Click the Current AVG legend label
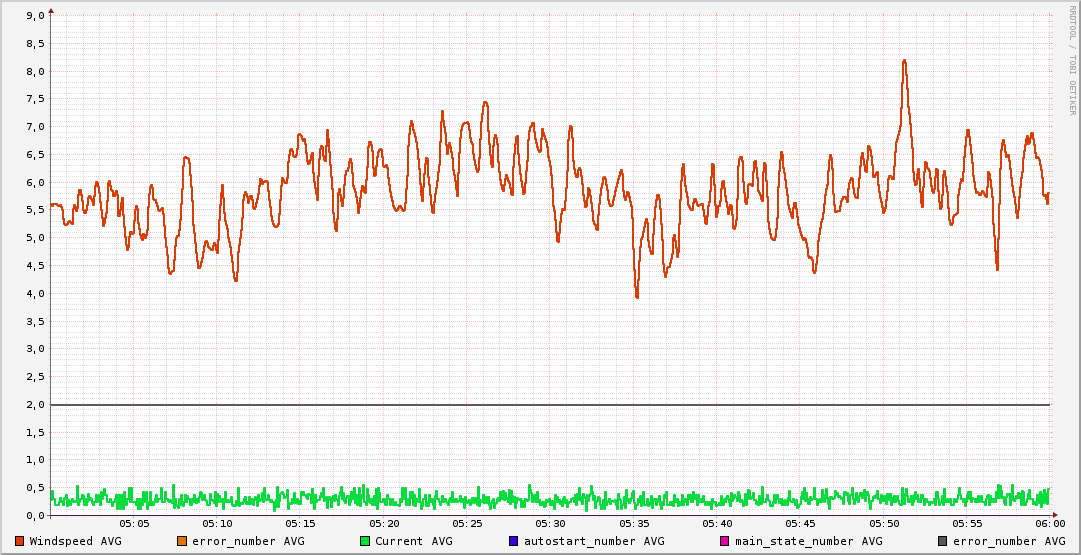This screenshot has height=555, width=1081. pos(413,541)
